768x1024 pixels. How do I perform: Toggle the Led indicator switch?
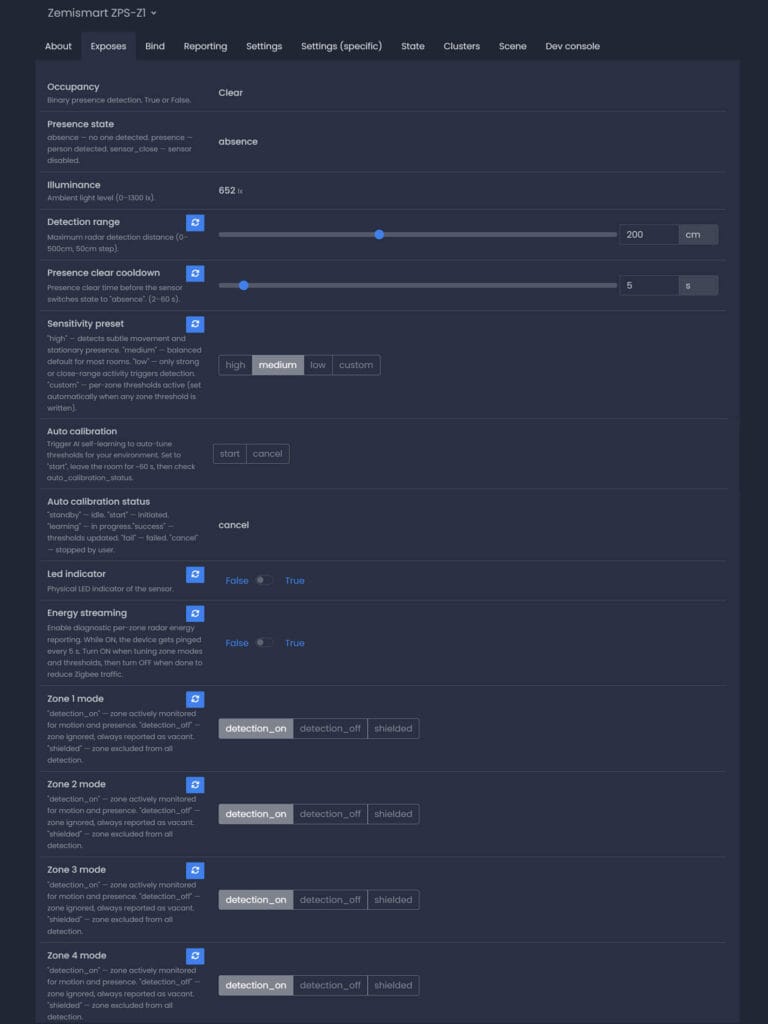click(x=263, y=580)
